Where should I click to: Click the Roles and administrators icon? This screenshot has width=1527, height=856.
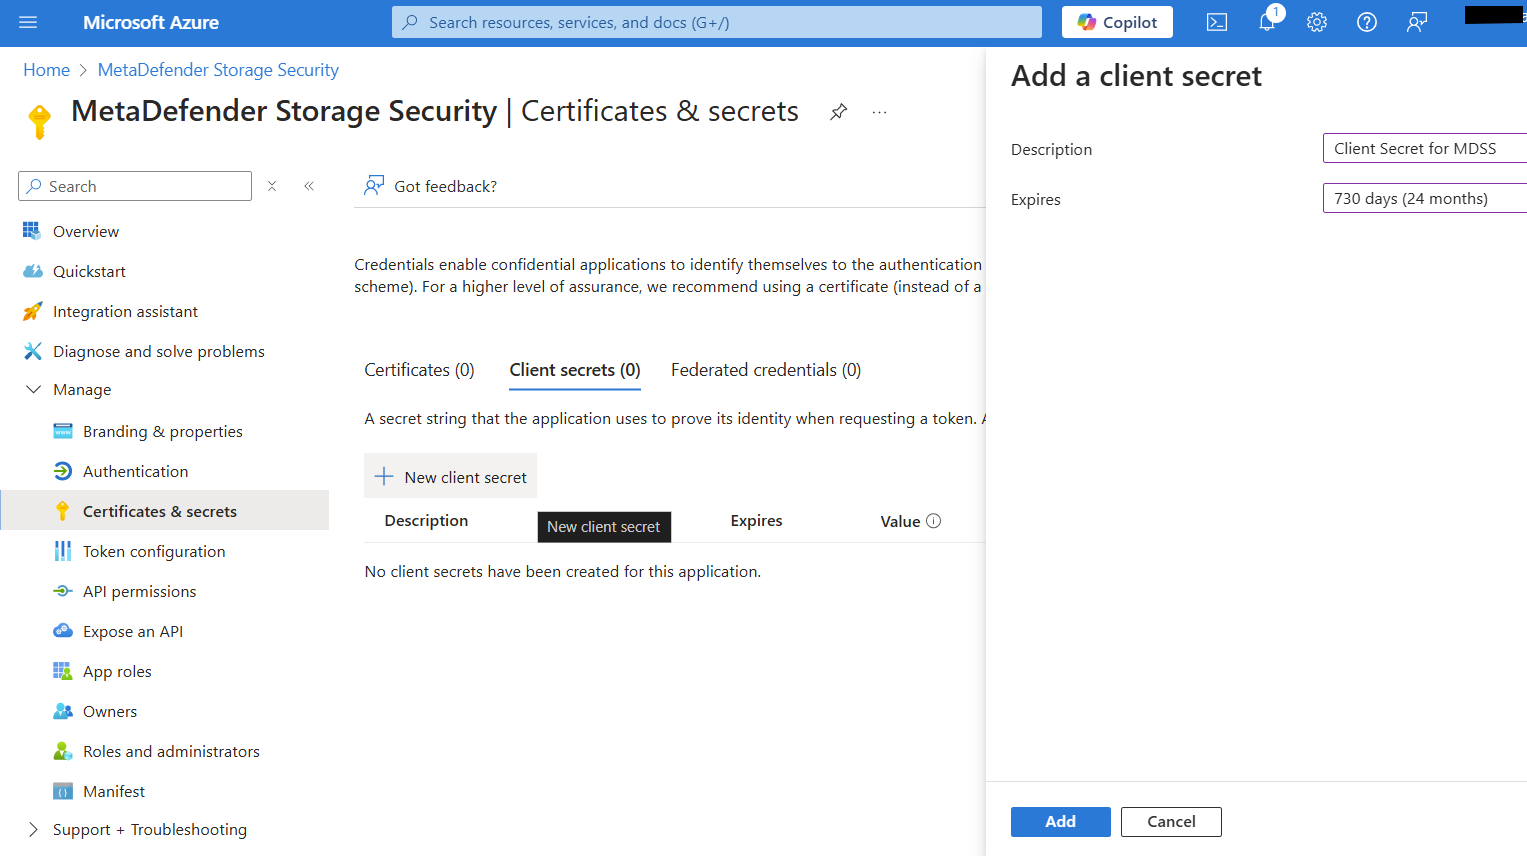(62, 751)
